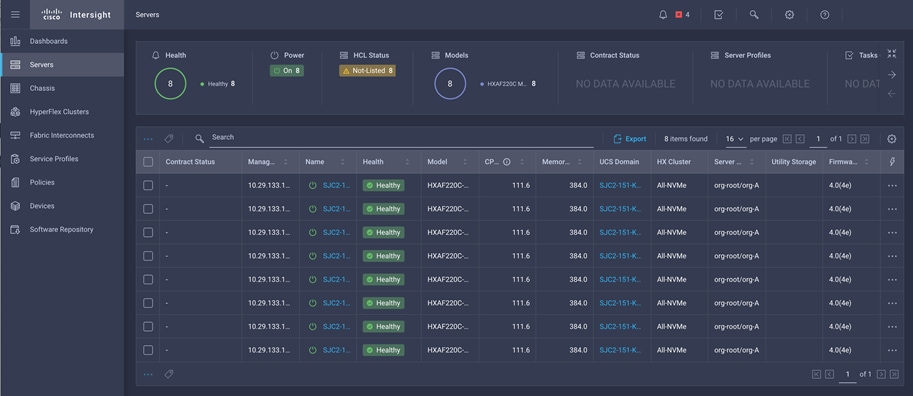Select the seventh server row checkbox
The width and height of the screenshot is (913, 396).
point(148,327)
